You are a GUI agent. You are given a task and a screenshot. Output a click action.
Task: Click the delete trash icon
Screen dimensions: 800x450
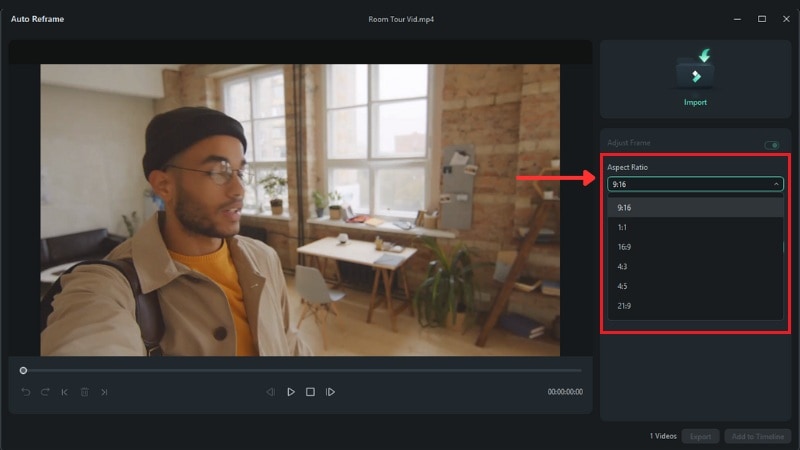[85, 392]
